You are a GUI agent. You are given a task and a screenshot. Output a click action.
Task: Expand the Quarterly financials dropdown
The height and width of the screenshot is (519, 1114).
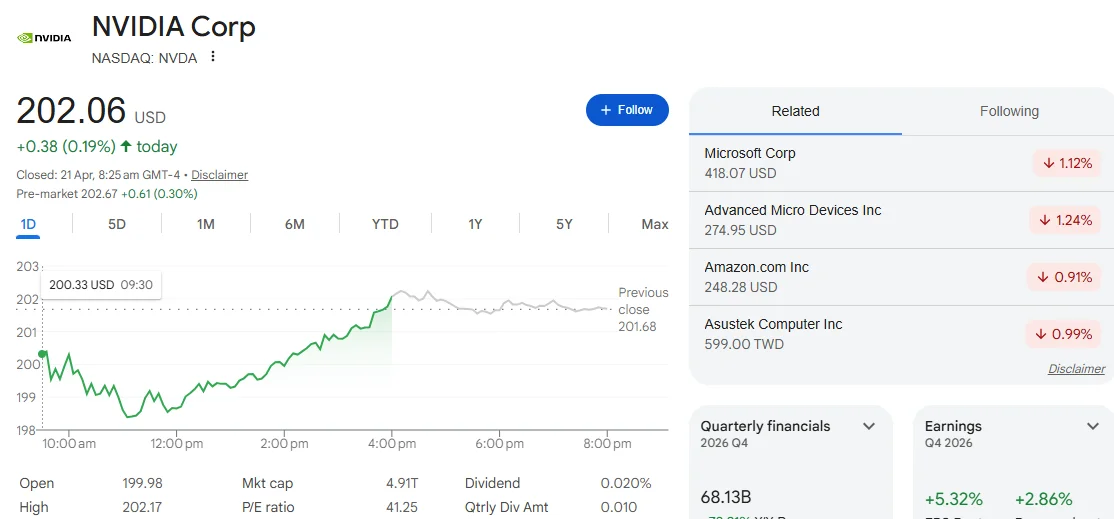click(869, 427)
